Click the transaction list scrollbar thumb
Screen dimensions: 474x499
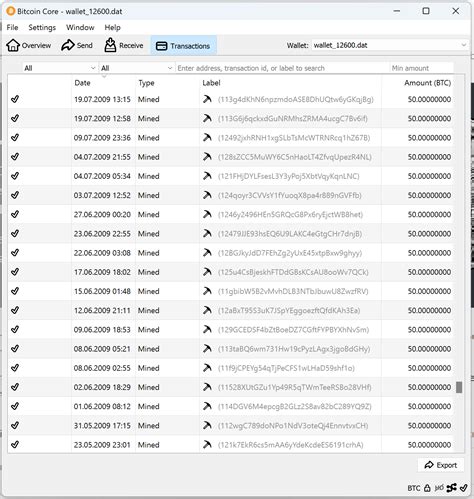tap(459, 387)
